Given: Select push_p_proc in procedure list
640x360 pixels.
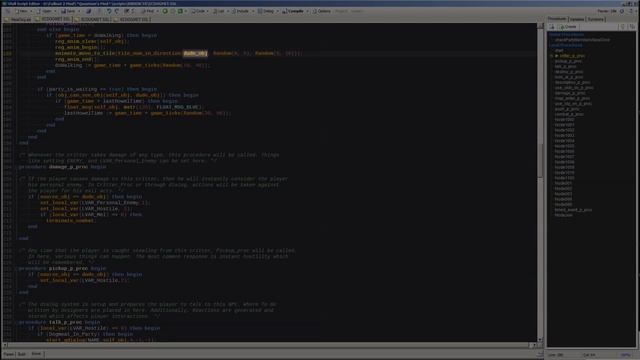Looking at the screenshot, I should click(x=567, y=109).
